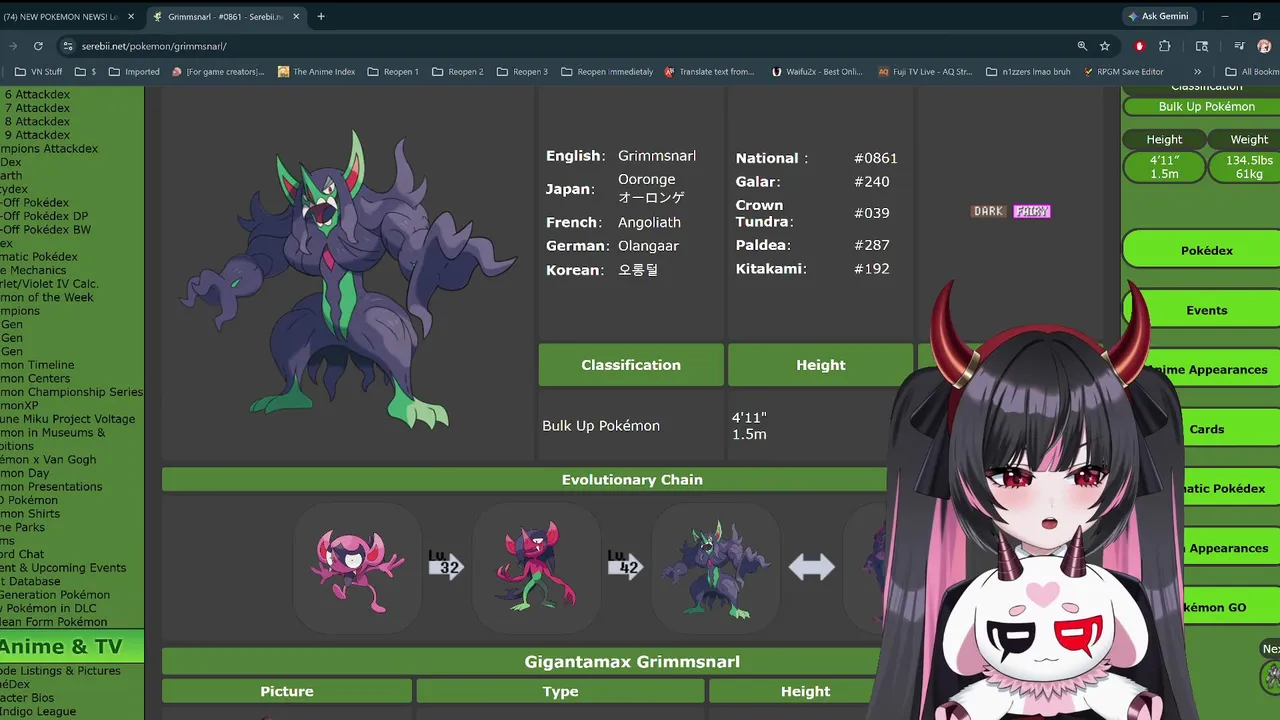Bookmark this page with the star icon

(1105, 46)
